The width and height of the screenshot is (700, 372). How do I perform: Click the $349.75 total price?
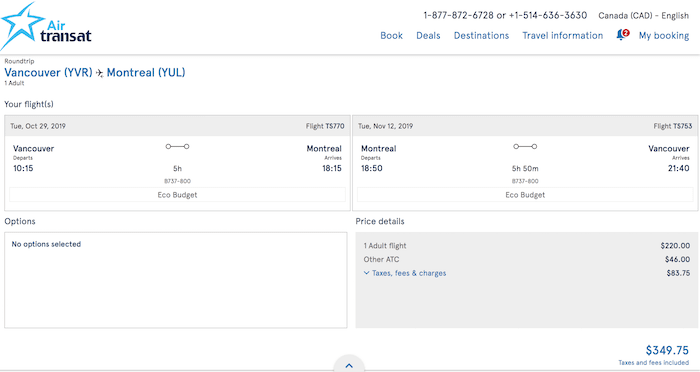click(667, 350)
